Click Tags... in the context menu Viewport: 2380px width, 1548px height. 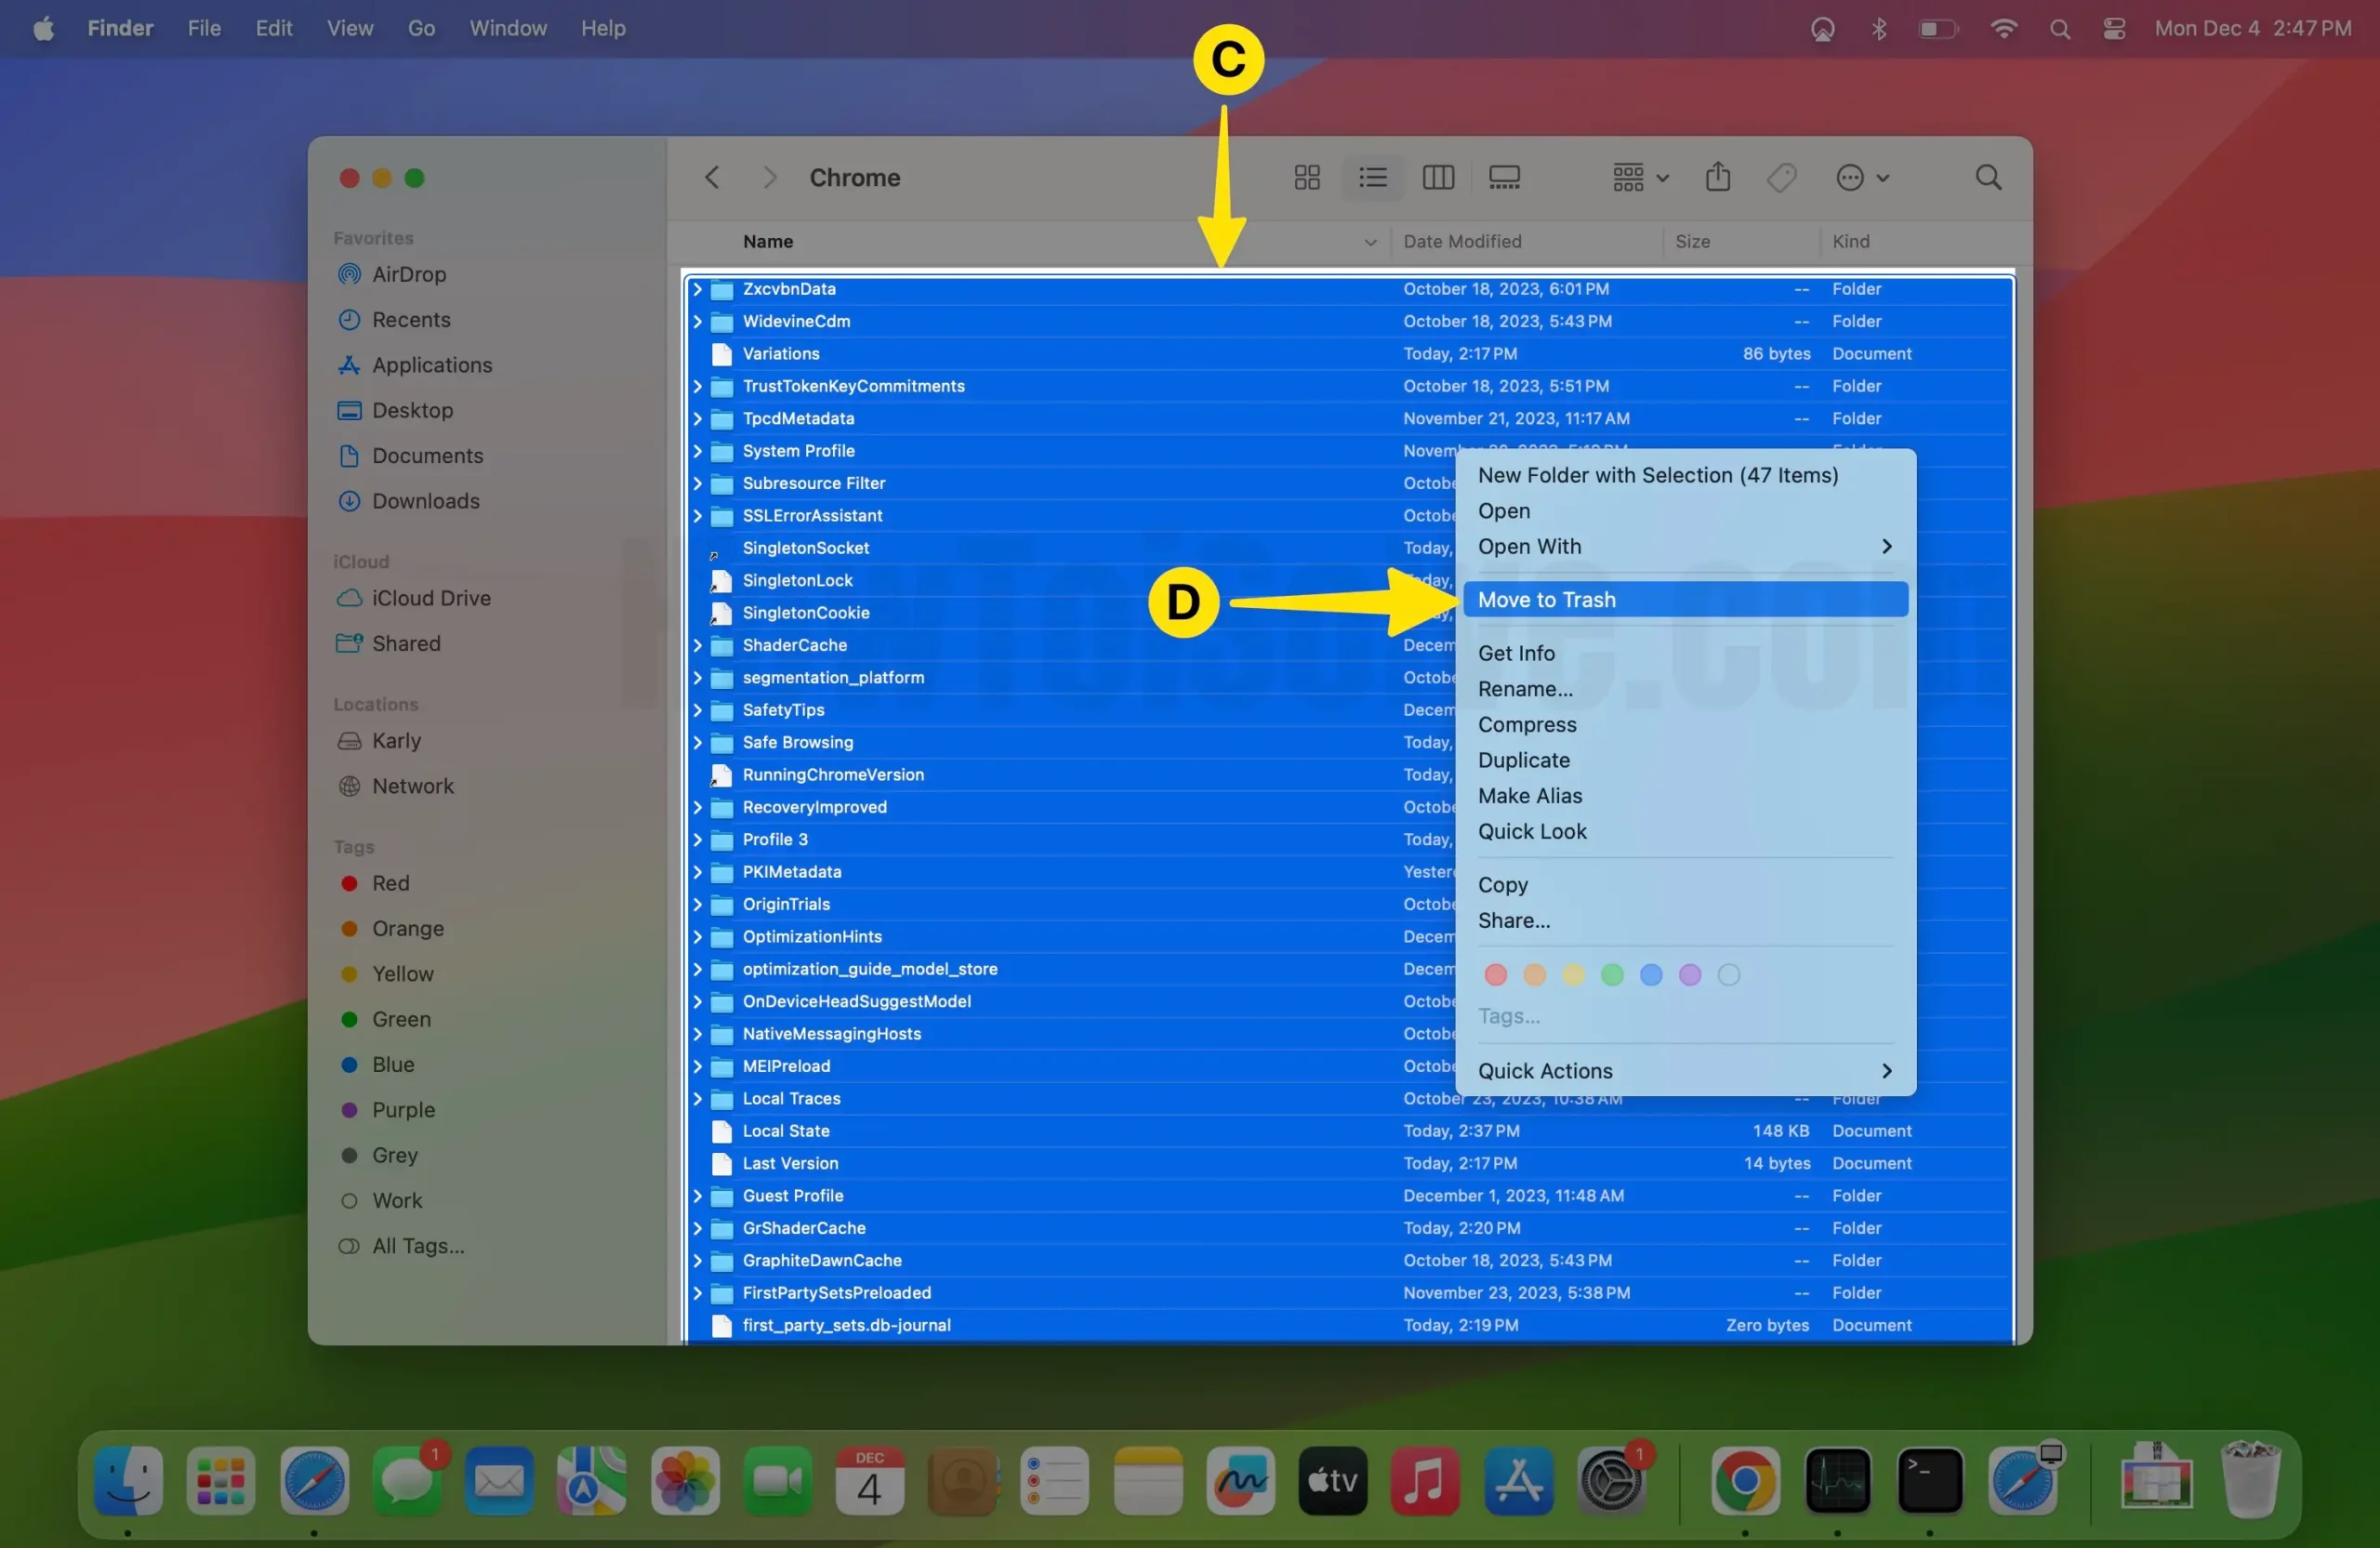tap(1508, 1016)
